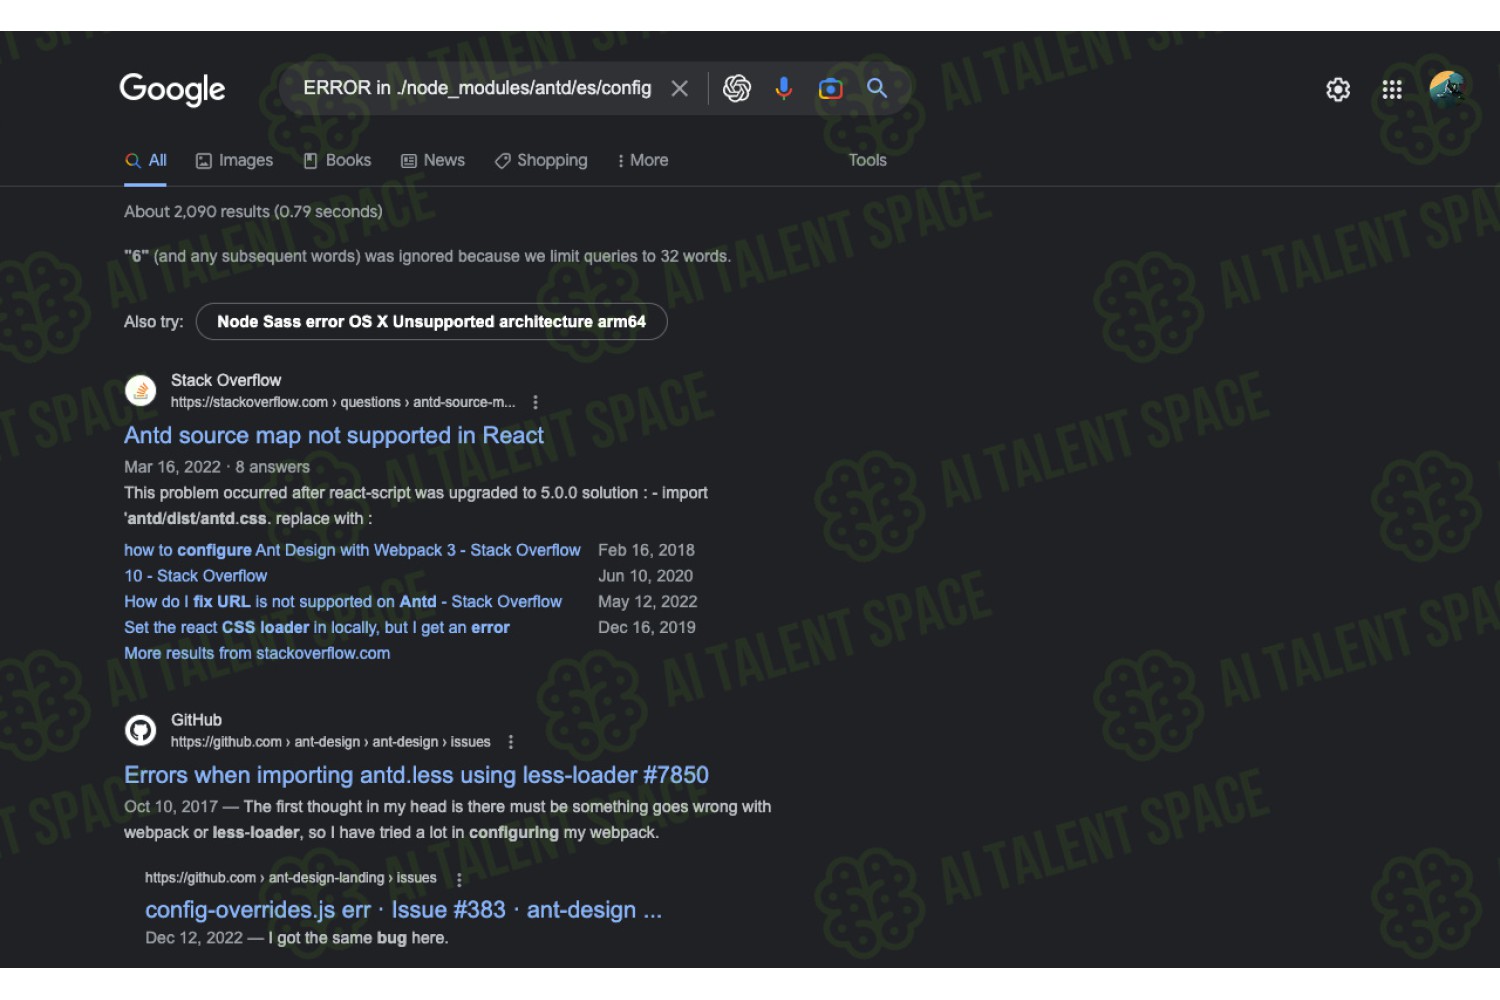Click the GitHub site name
Viewport: 1500px width, 1000px height.
point(196,720)
